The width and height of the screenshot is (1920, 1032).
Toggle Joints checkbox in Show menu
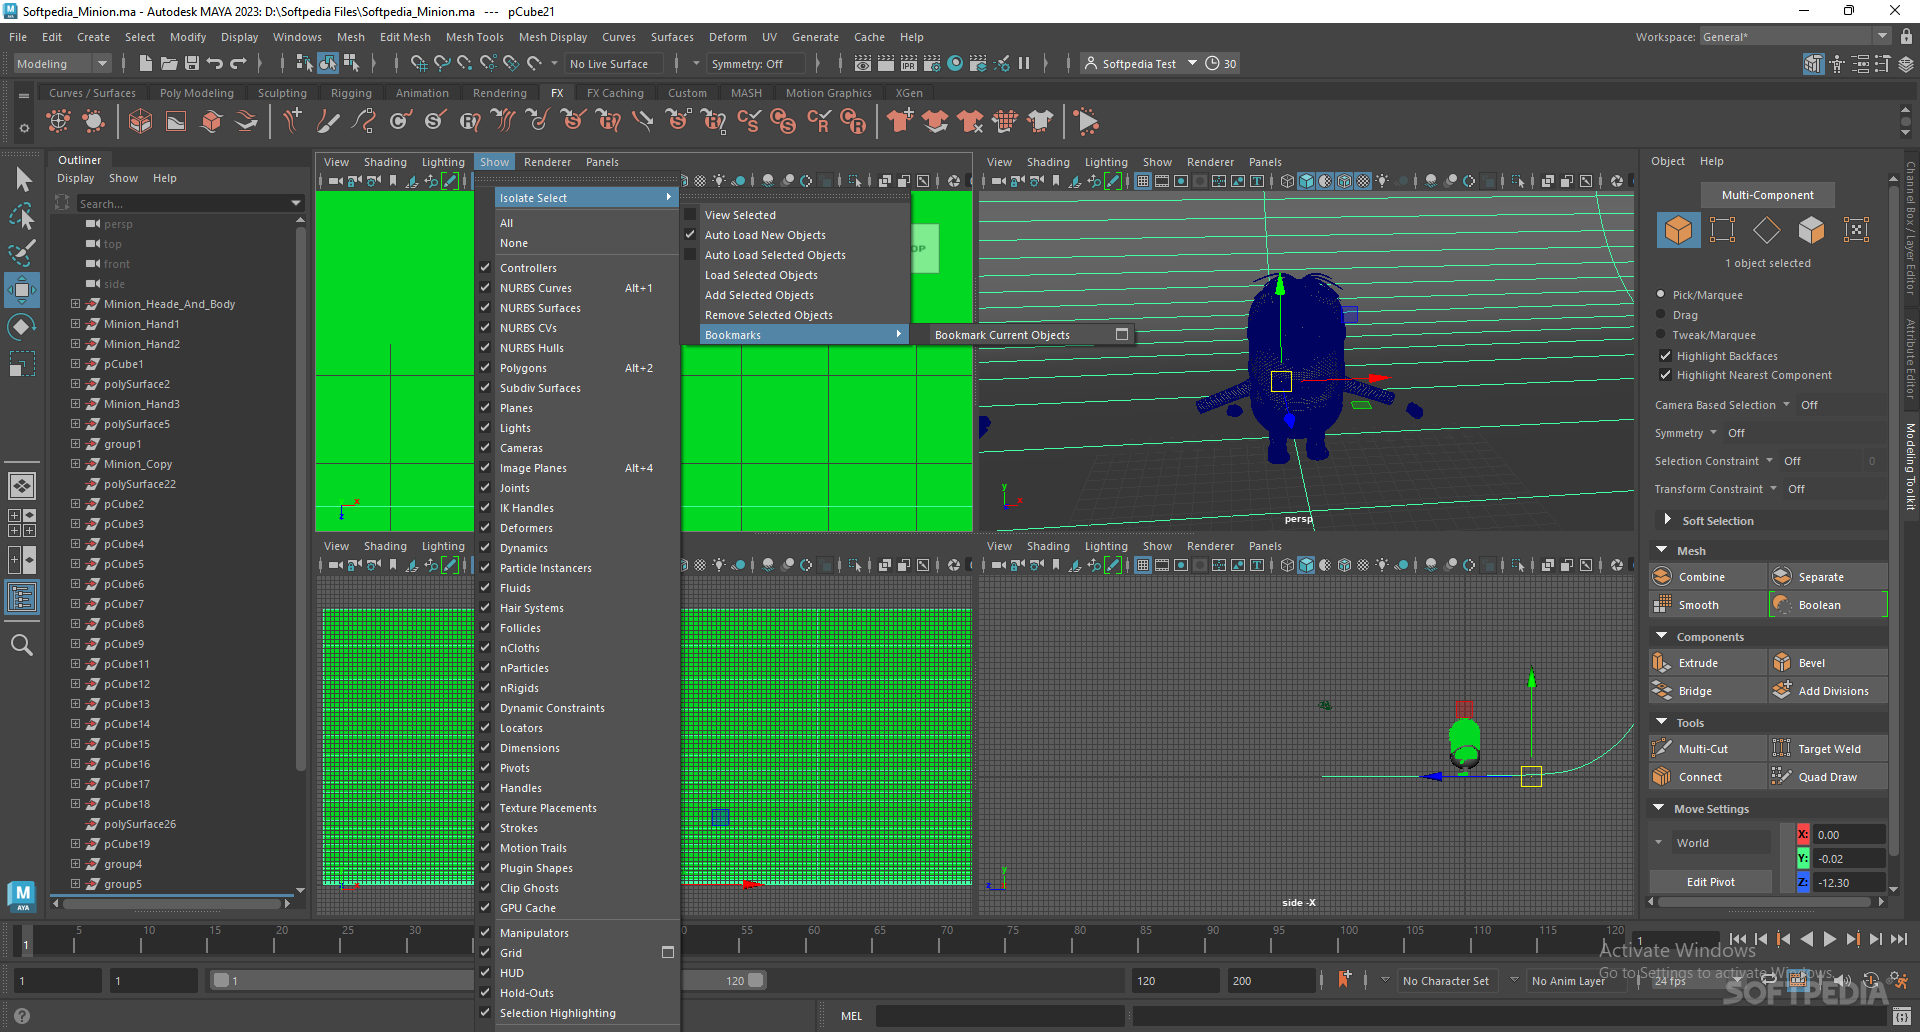click(485, 488)
